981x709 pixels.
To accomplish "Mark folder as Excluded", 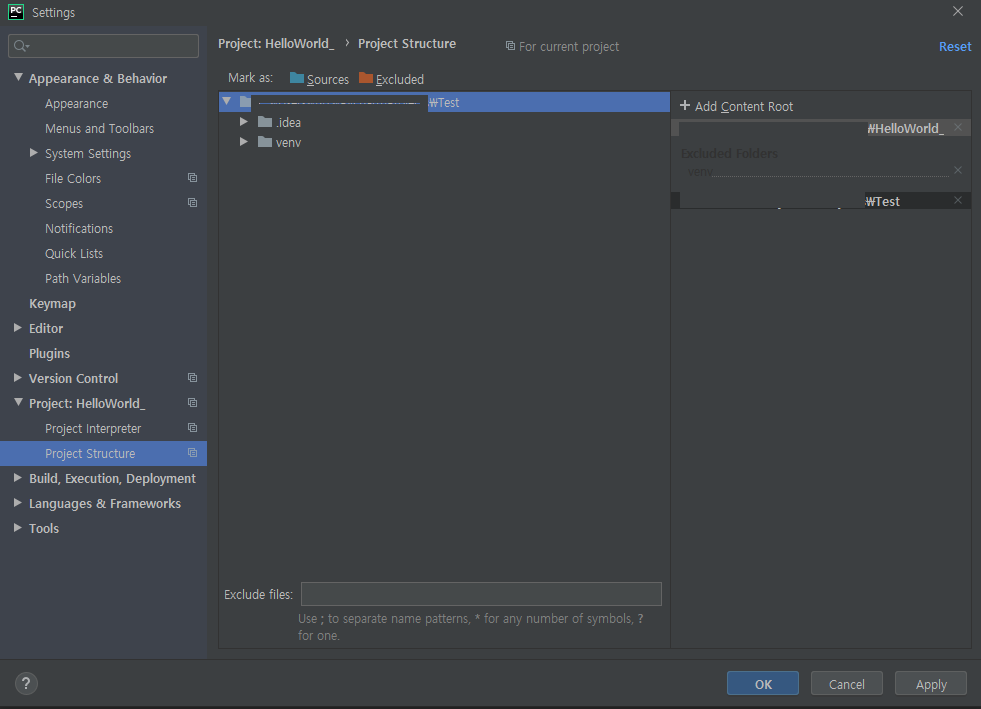I will (392, 79).
